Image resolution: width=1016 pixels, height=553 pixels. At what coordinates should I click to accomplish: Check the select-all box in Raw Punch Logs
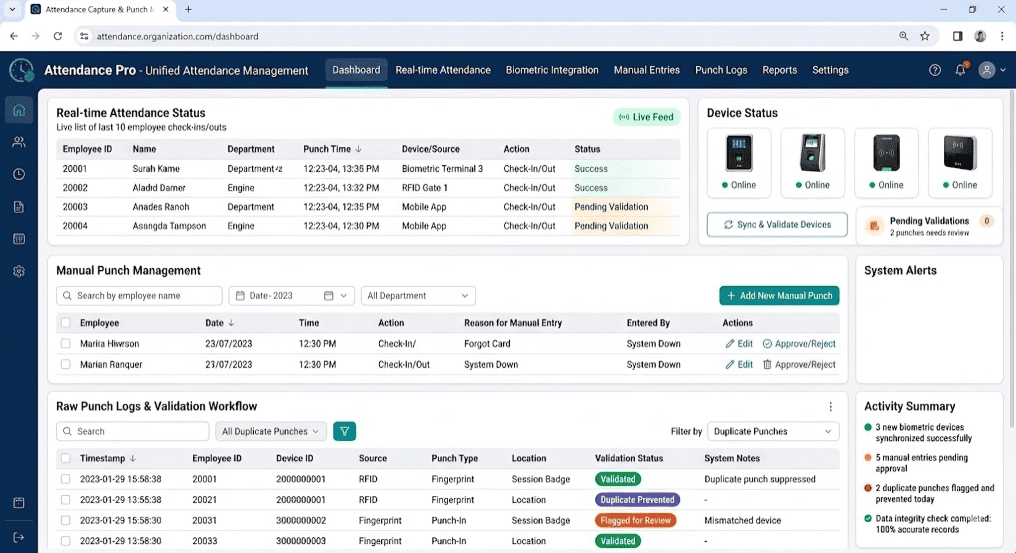pos(65,458)
